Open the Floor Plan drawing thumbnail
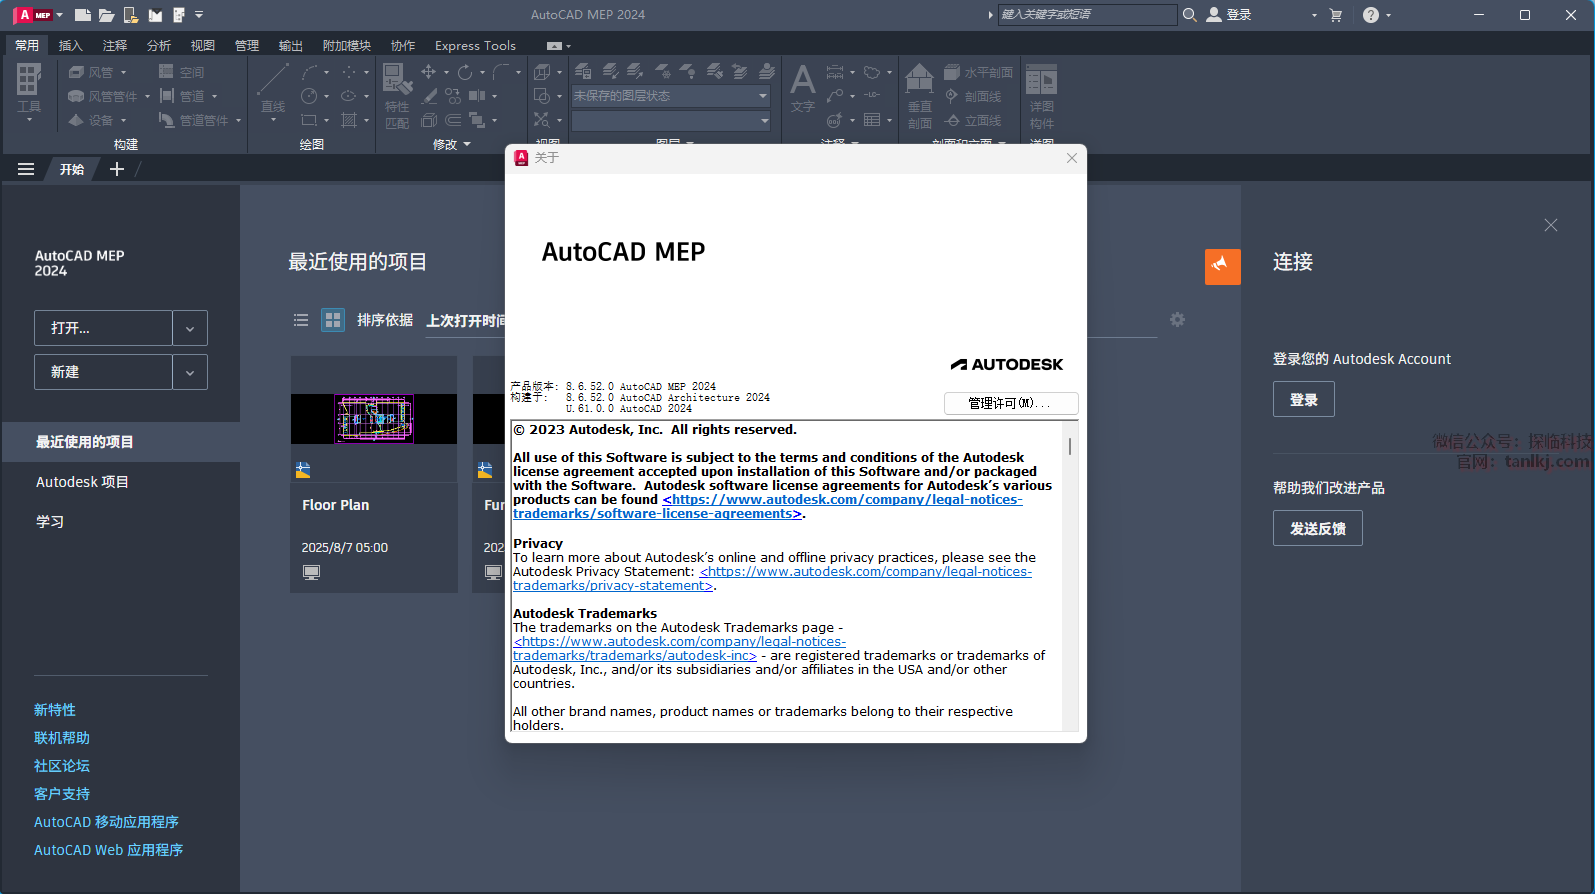The width and height of the screenshot is (1595, 894). [374, 418]
